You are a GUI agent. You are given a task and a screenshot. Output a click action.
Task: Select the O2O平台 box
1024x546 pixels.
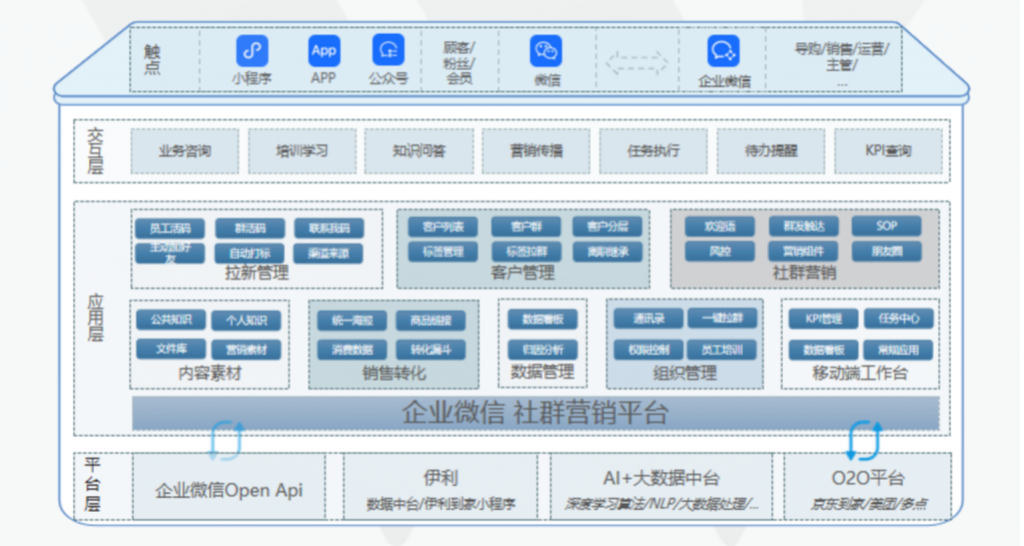[x=867, y=487]
